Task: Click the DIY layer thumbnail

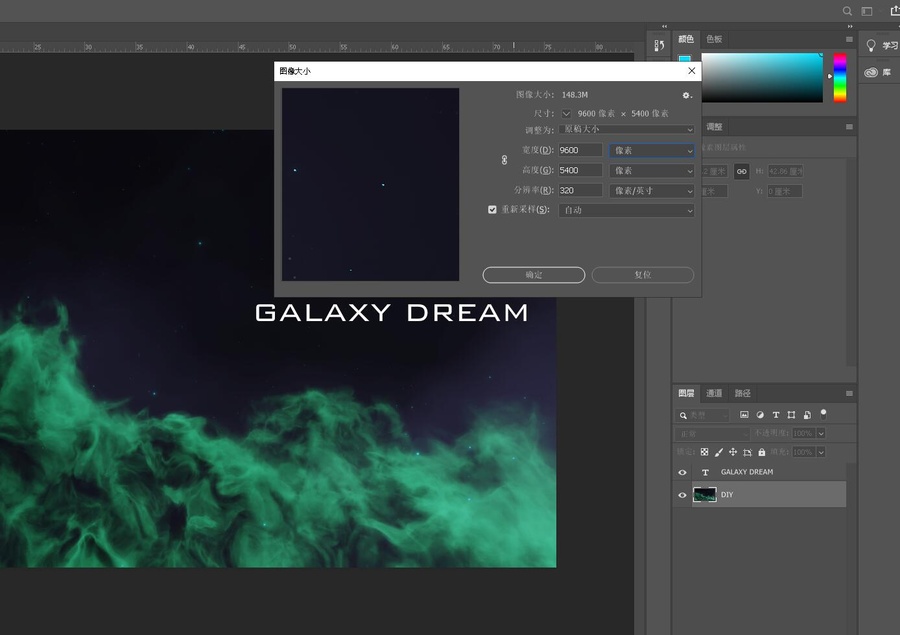Action: [x=705, y=494]
